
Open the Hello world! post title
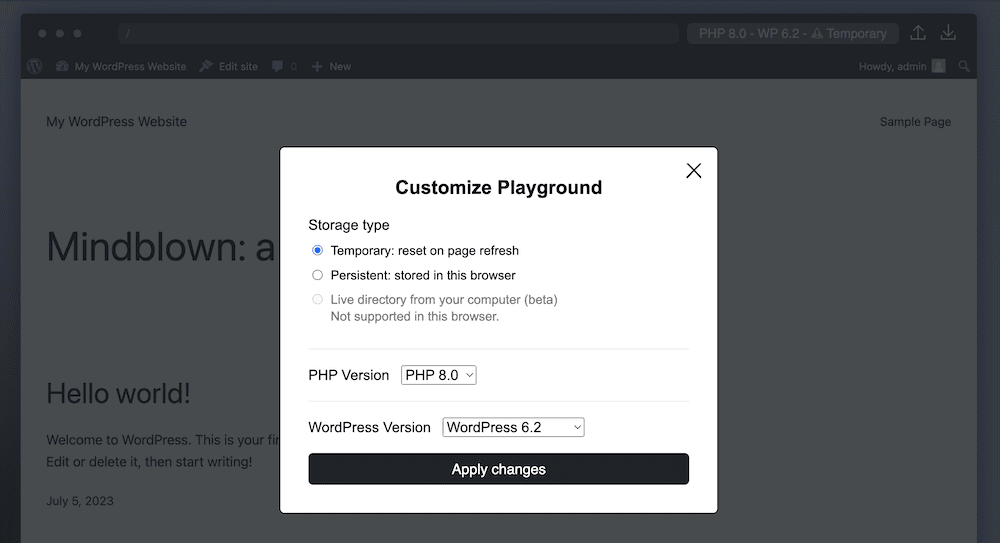coord(119,394)
